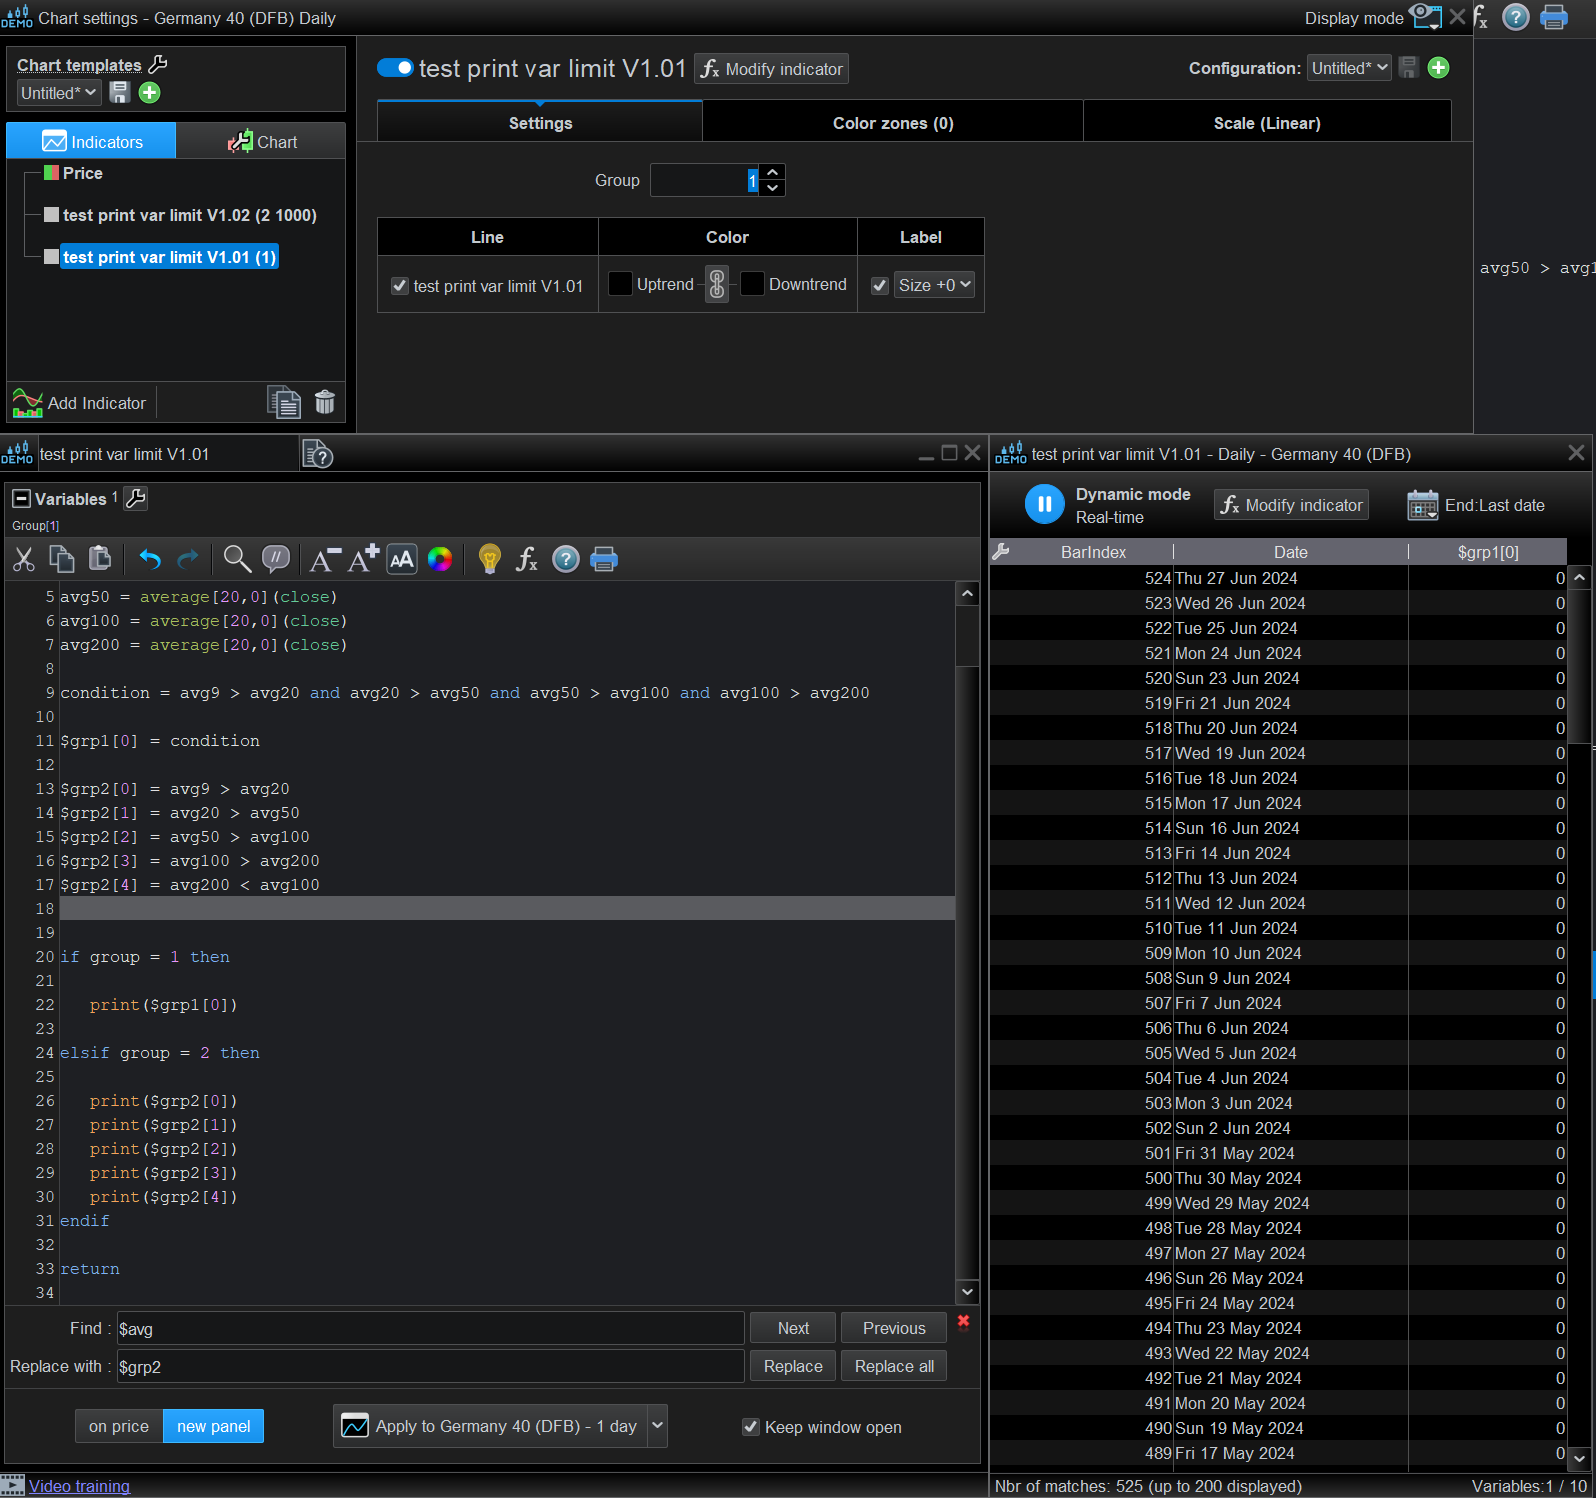Open the search magnifier tool
Viewport: 1596px width, 1498px height.
(237, 559)
